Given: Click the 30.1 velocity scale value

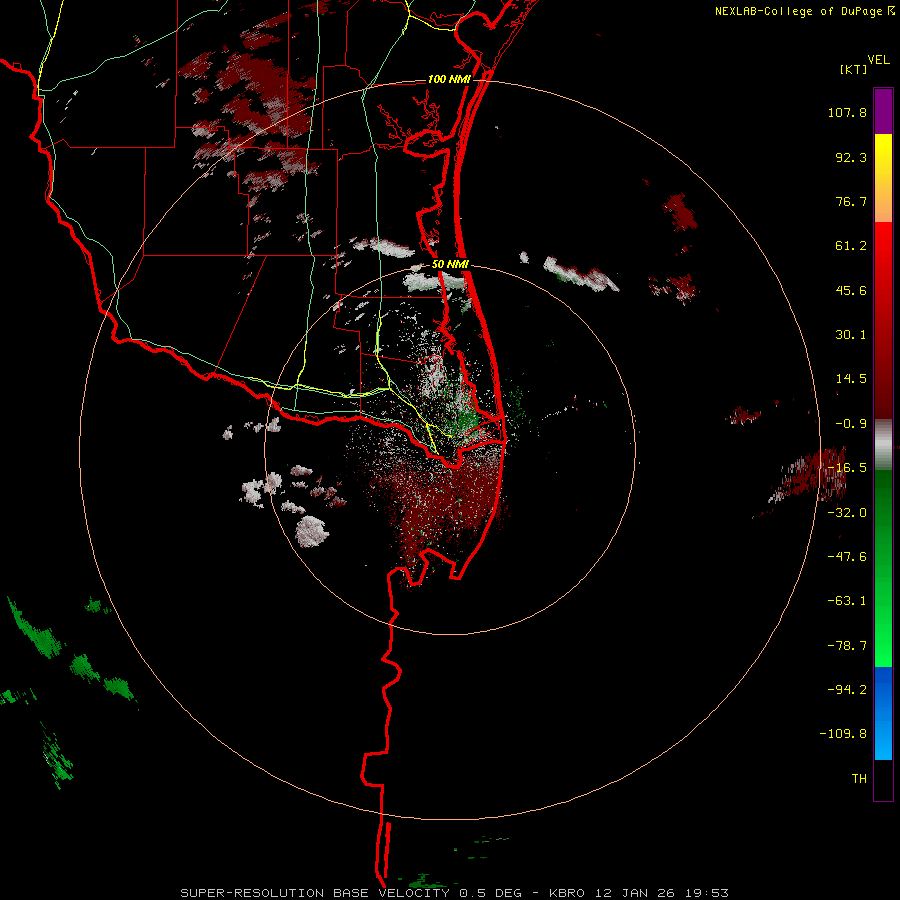Looking at the screenshot, I should pyautogui.click(x=851, y=335).
